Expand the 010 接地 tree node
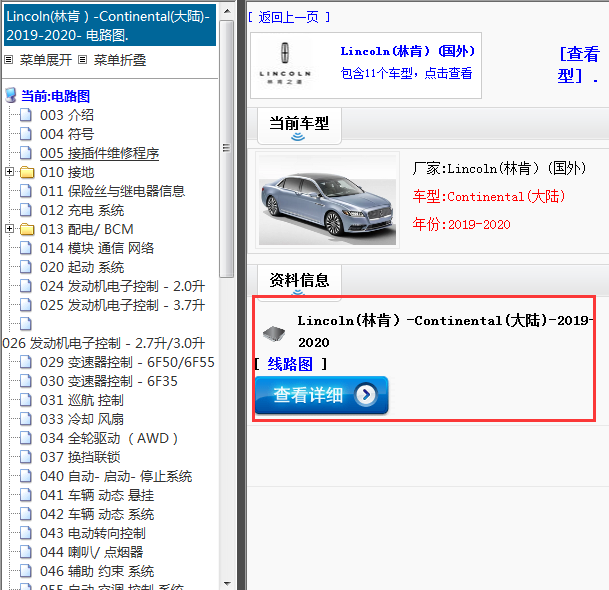609x590 pixels. [10, 172]
